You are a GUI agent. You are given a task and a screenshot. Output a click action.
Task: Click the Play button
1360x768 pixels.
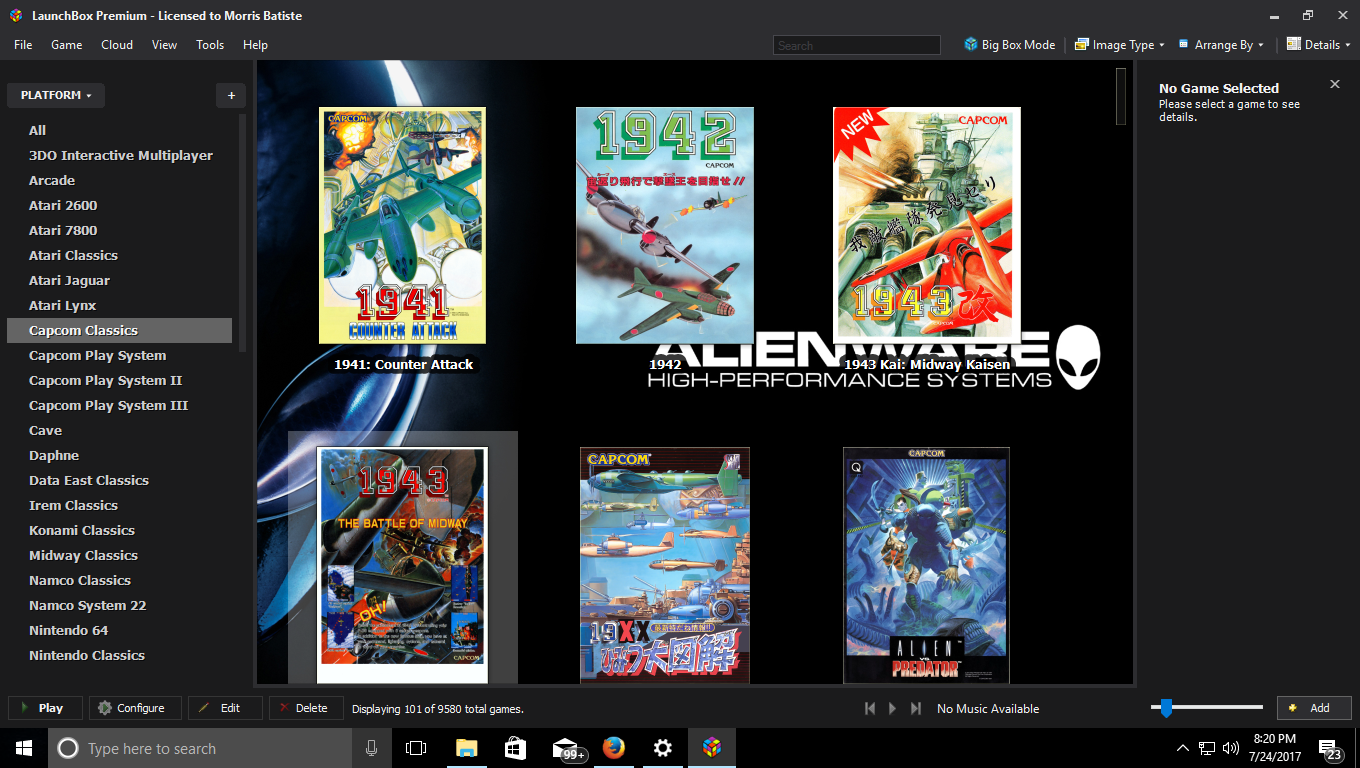(44, 708)
